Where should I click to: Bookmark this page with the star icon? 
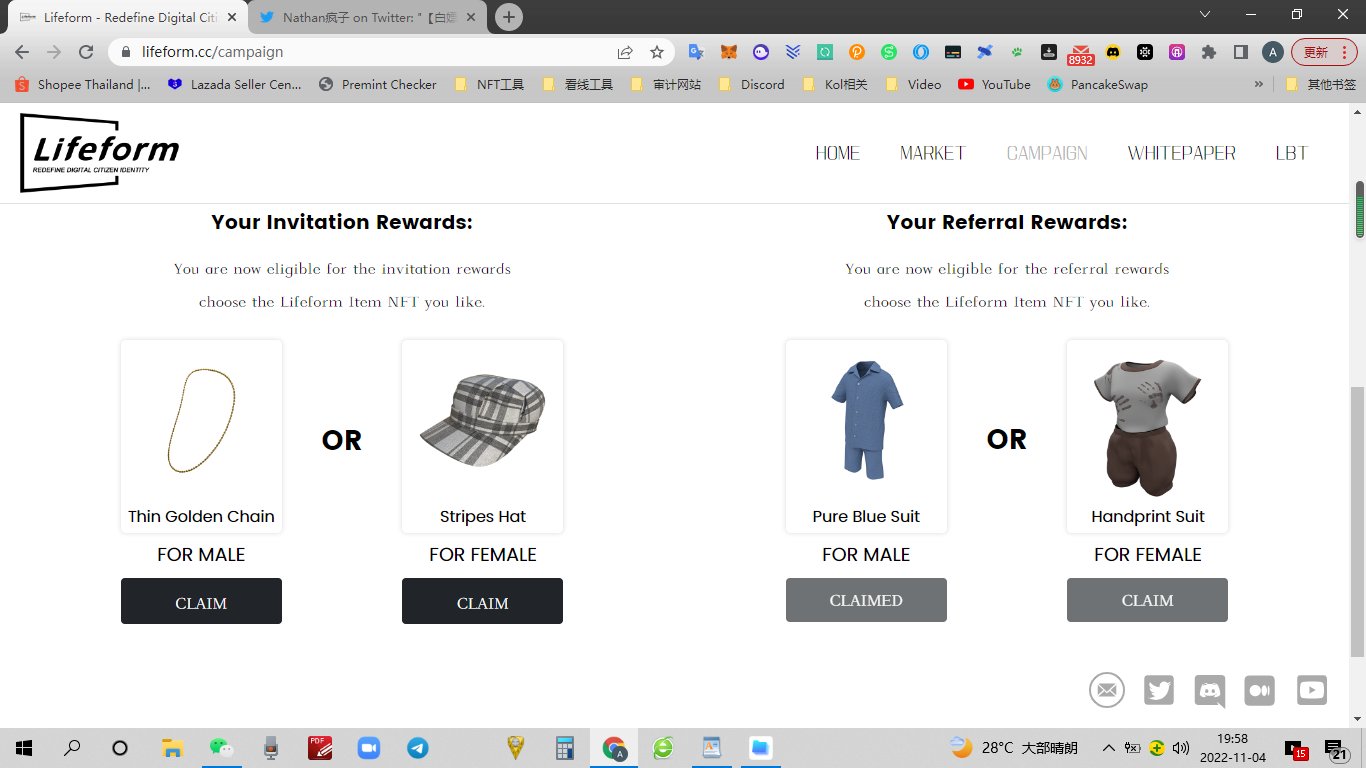(657, 52)
